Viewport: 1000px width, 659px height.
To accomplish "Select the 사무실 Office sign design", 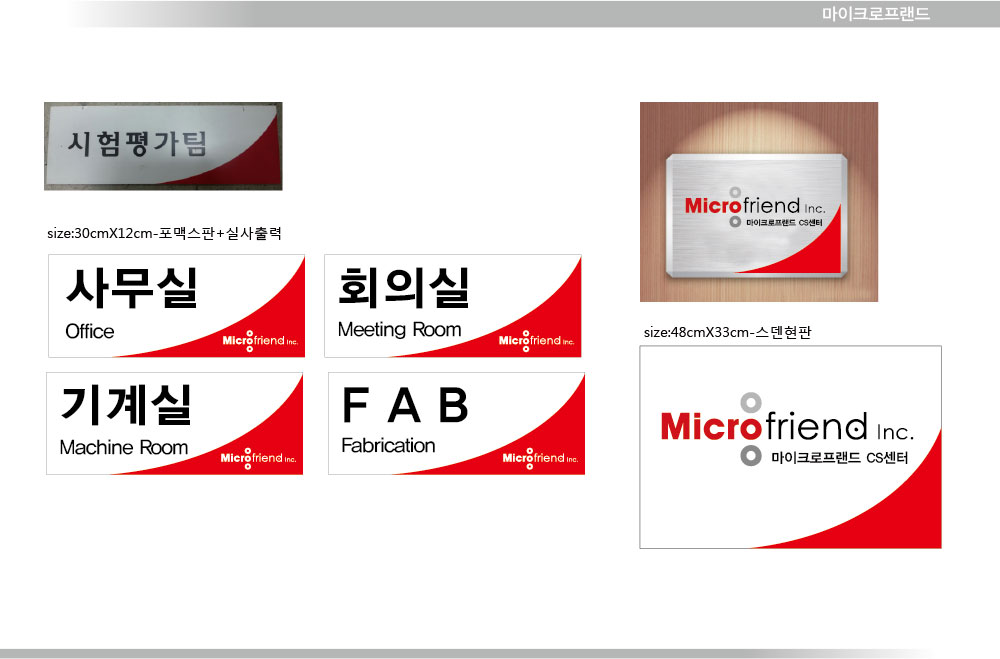I will [x=177, y=306].
